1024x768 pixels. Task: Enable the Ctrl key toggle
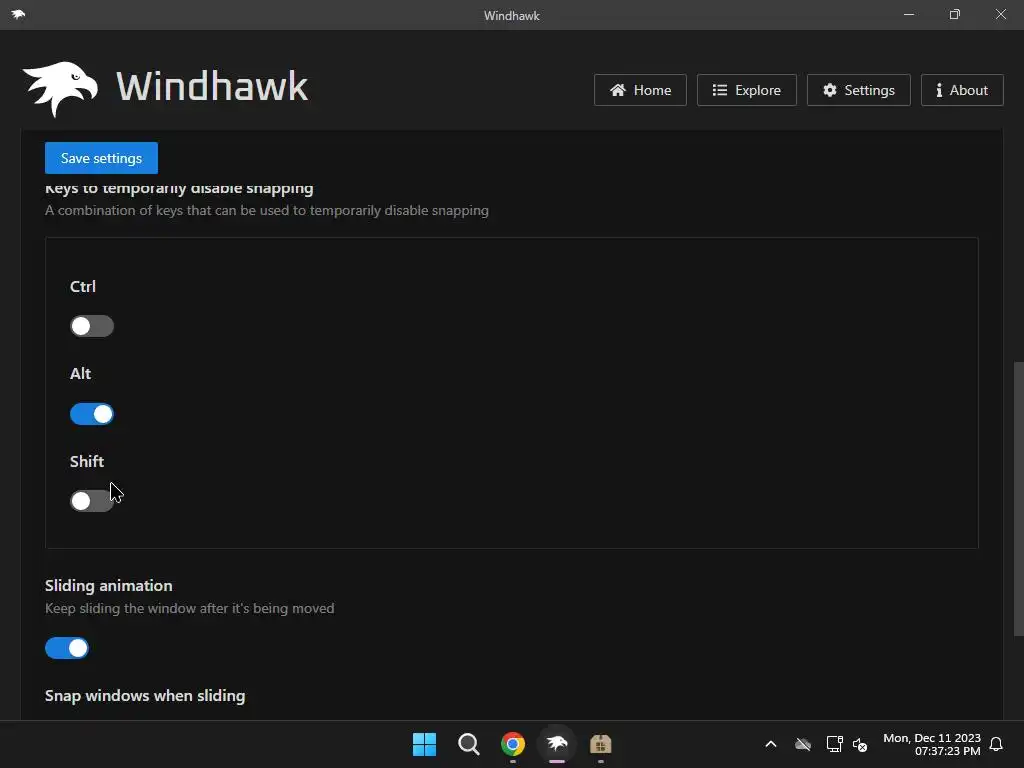click(x=92, y=326)
